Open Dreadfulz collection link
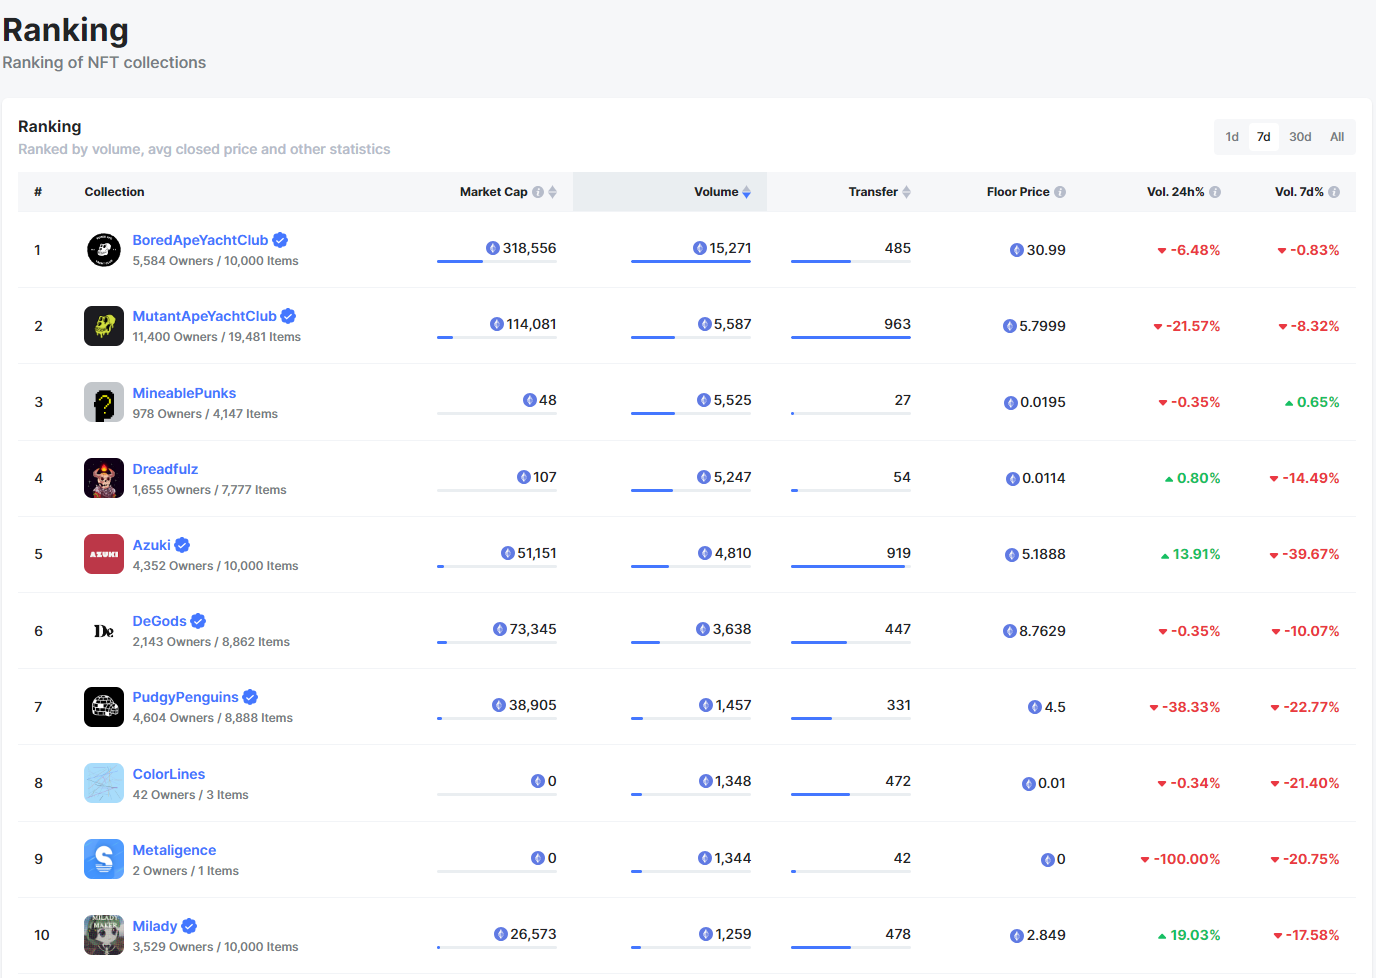This screenshot has width=1376, height=978. (165, 469)
